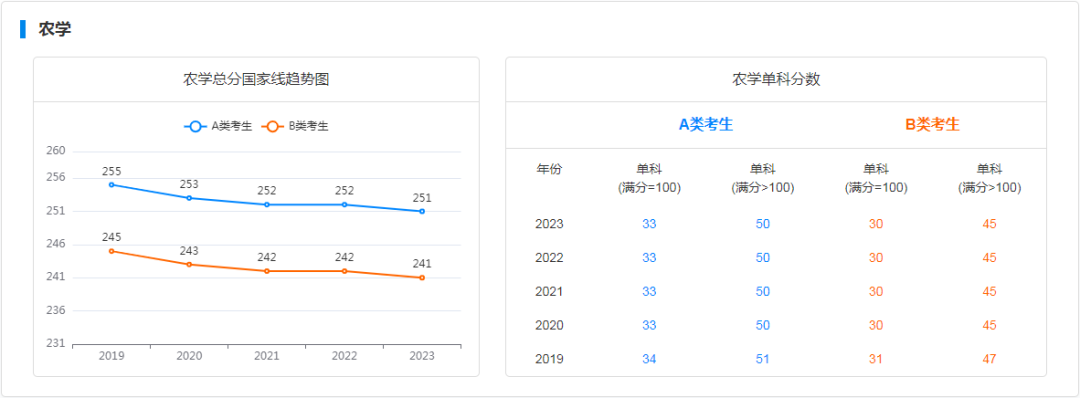
Task: Click value 51 in the 2019 table row
Action: click(762, 359)
